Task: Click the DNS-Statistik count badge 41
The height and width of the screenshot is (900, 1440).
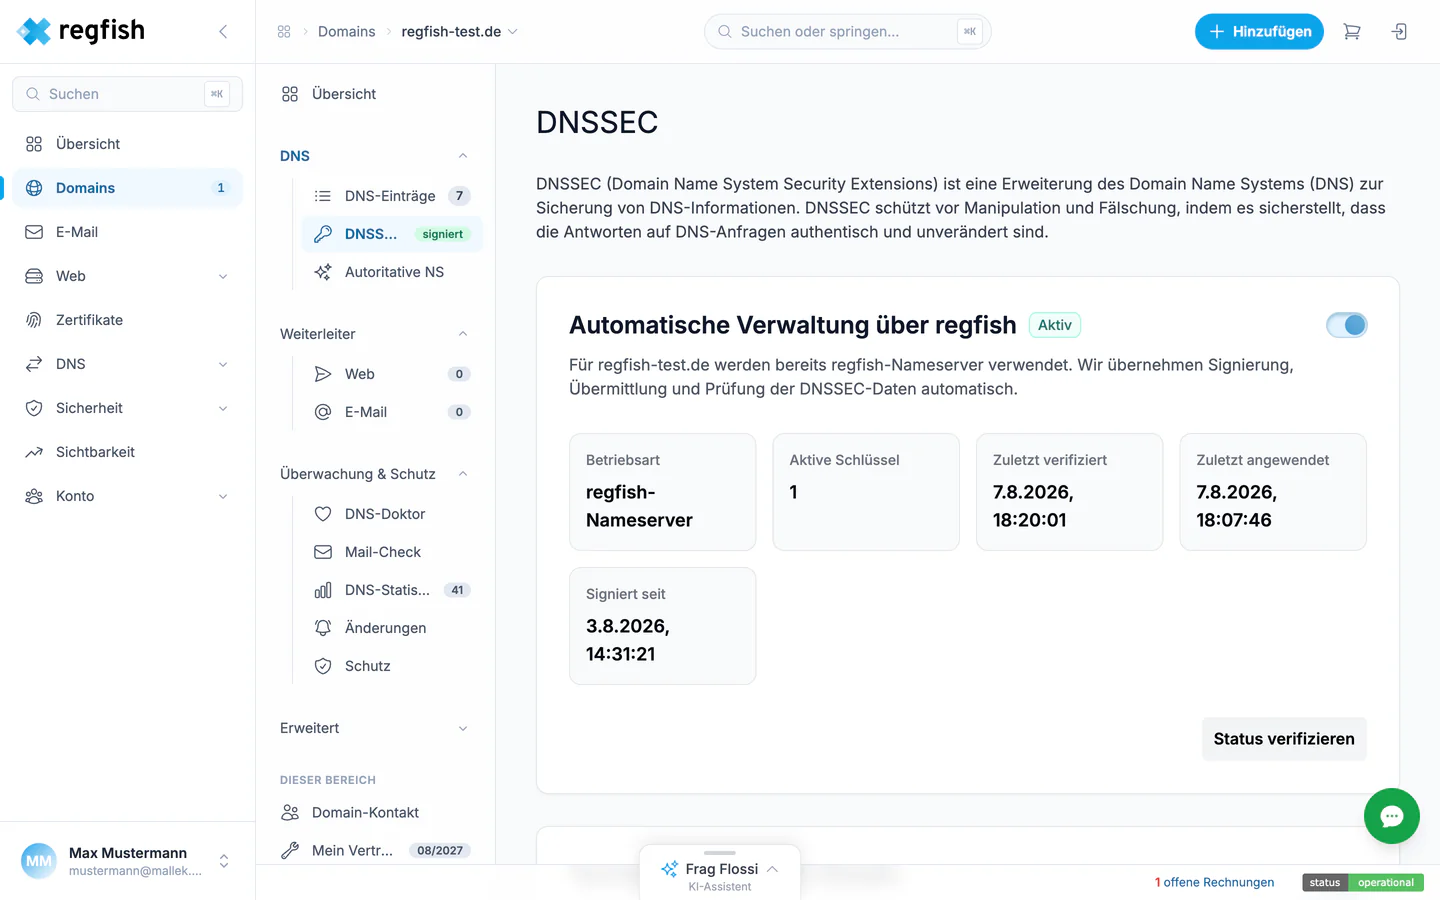Action: 457,590
